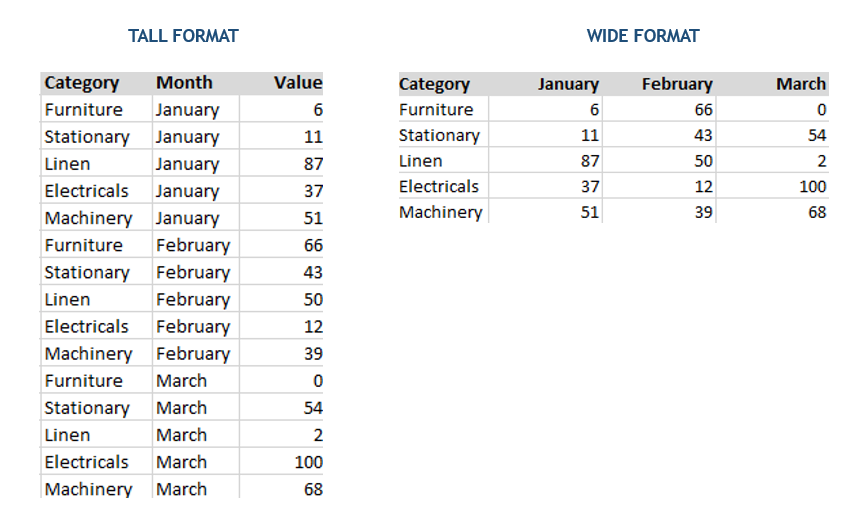Select the Value column header
This screenshot has height=517, width=847.
298,83
